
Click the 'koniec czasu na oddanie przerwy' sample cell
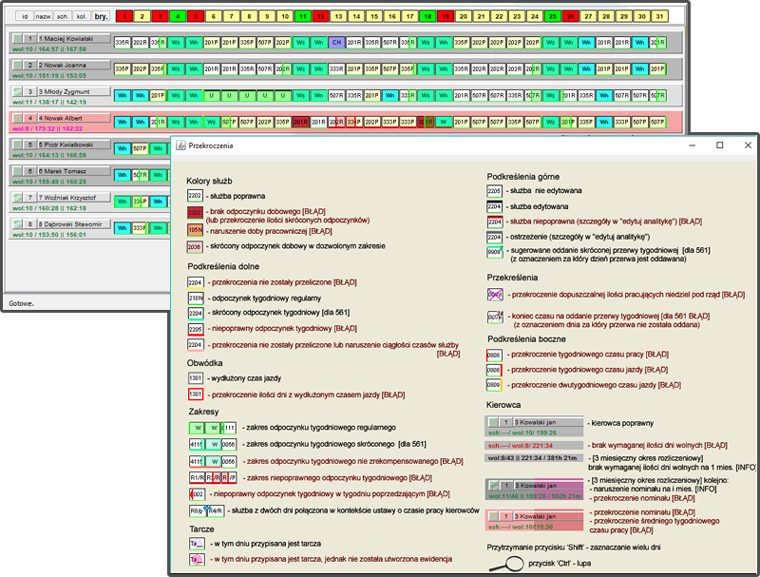point(495,317)
